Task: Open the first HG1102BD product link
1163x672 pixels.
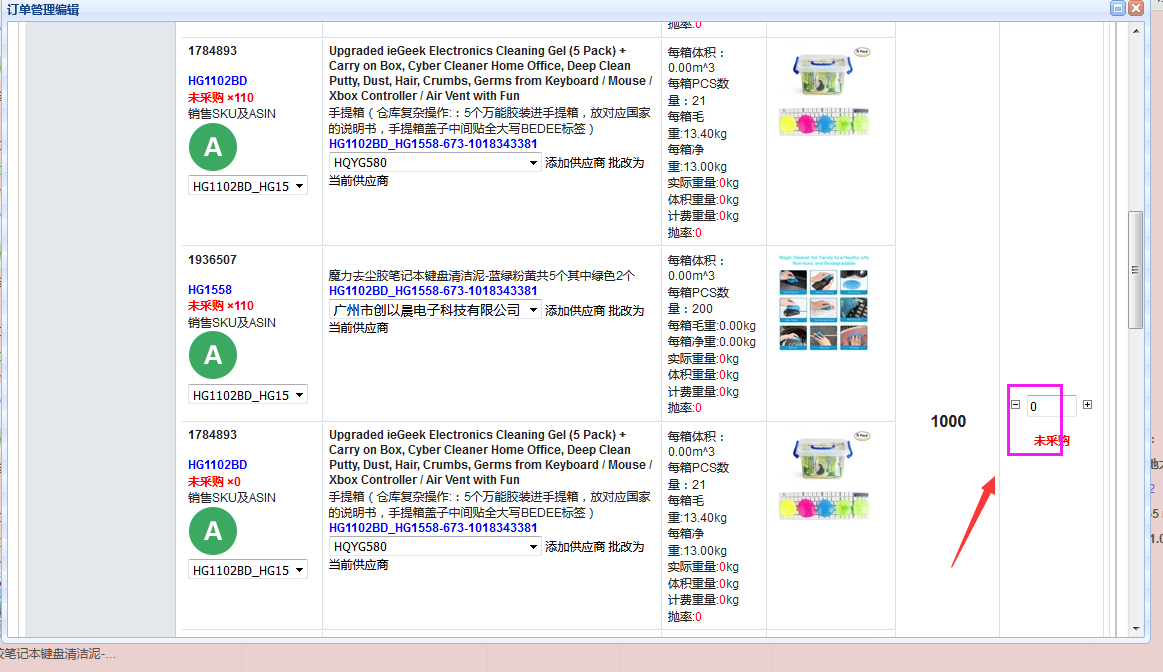Action: (x=217, y=81)
